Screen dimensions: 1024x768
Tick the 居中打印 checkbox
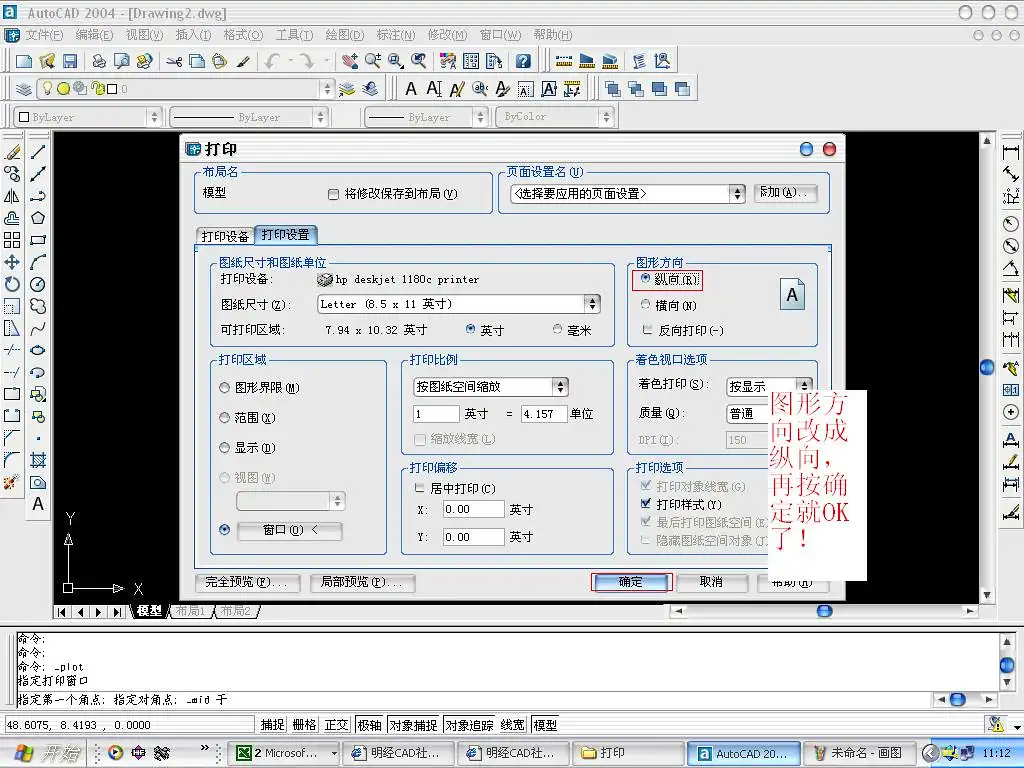(419, 488)
